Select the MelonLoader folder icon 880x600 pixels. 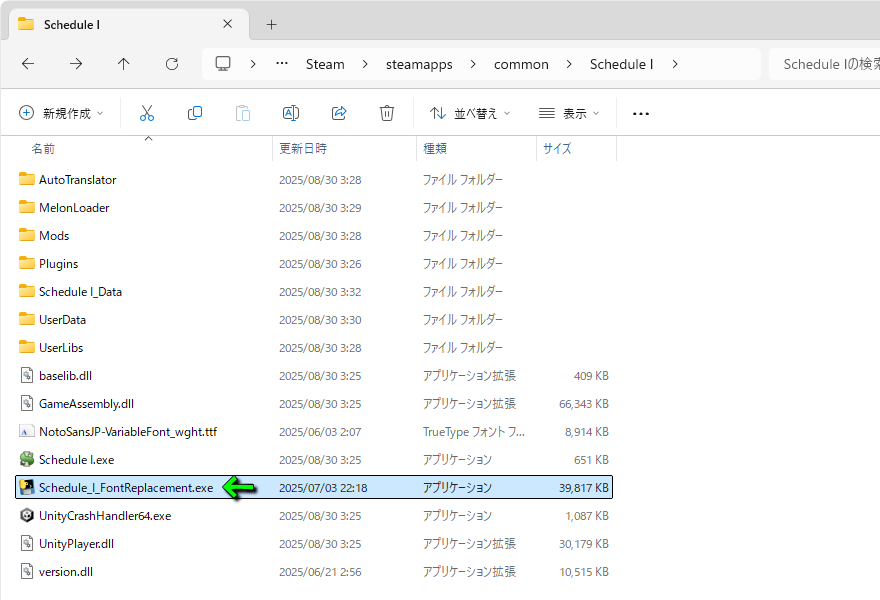pyautogui.click(x=26, y=207)
